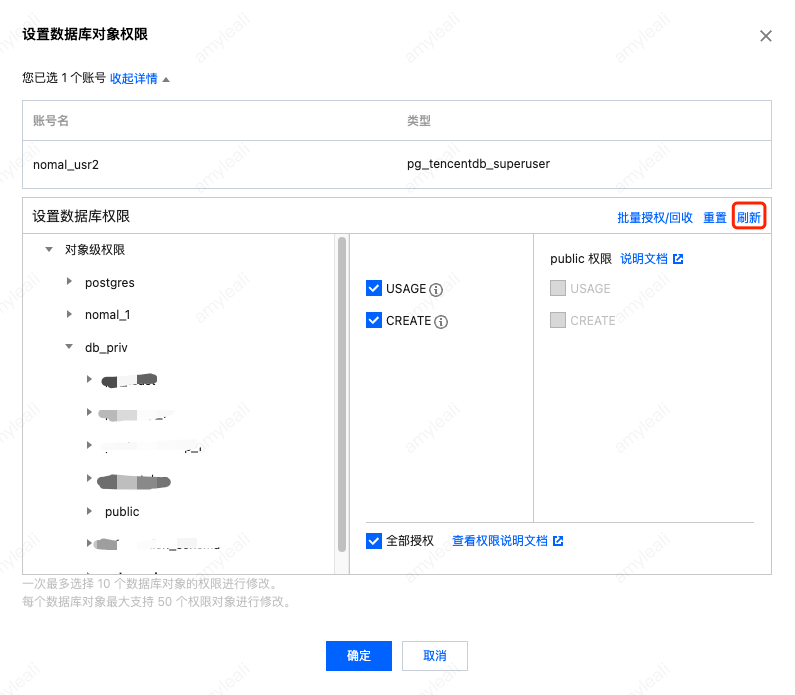This screenshot has width=795, height=695.
Task: Show info tooltip icon next to CREATE
Action: tap(441, 322)
